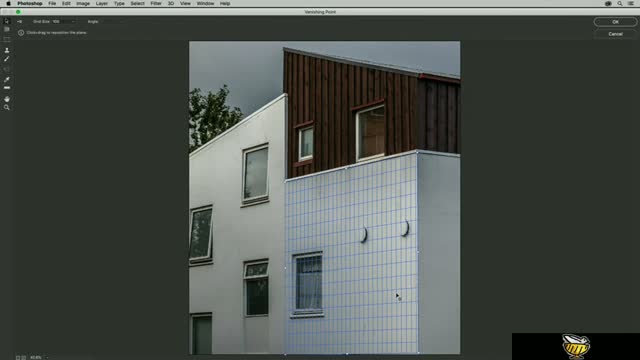Viewport: 640px width, 360px height.
Task: Open the Help menu
Action: pos(225,3)
